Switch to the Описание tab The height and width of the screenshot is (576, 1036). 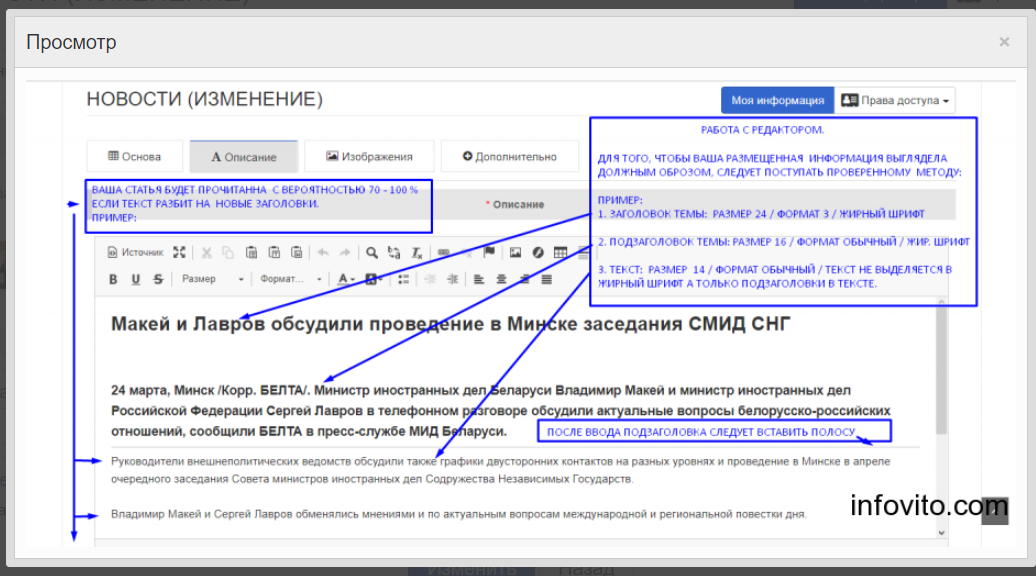coord(244,157)
